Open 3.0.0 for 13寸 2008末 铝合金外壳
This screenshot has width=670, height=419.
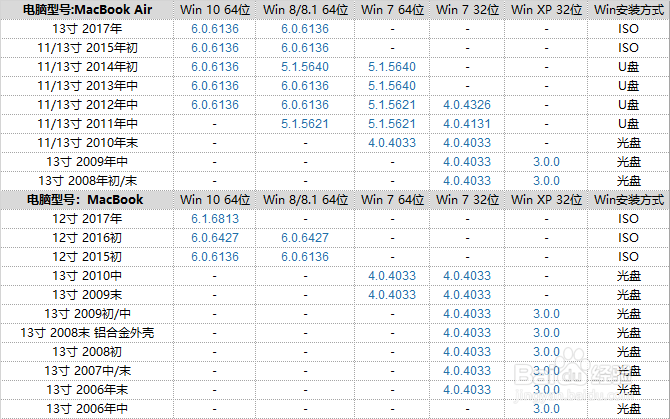pos(547,333)
